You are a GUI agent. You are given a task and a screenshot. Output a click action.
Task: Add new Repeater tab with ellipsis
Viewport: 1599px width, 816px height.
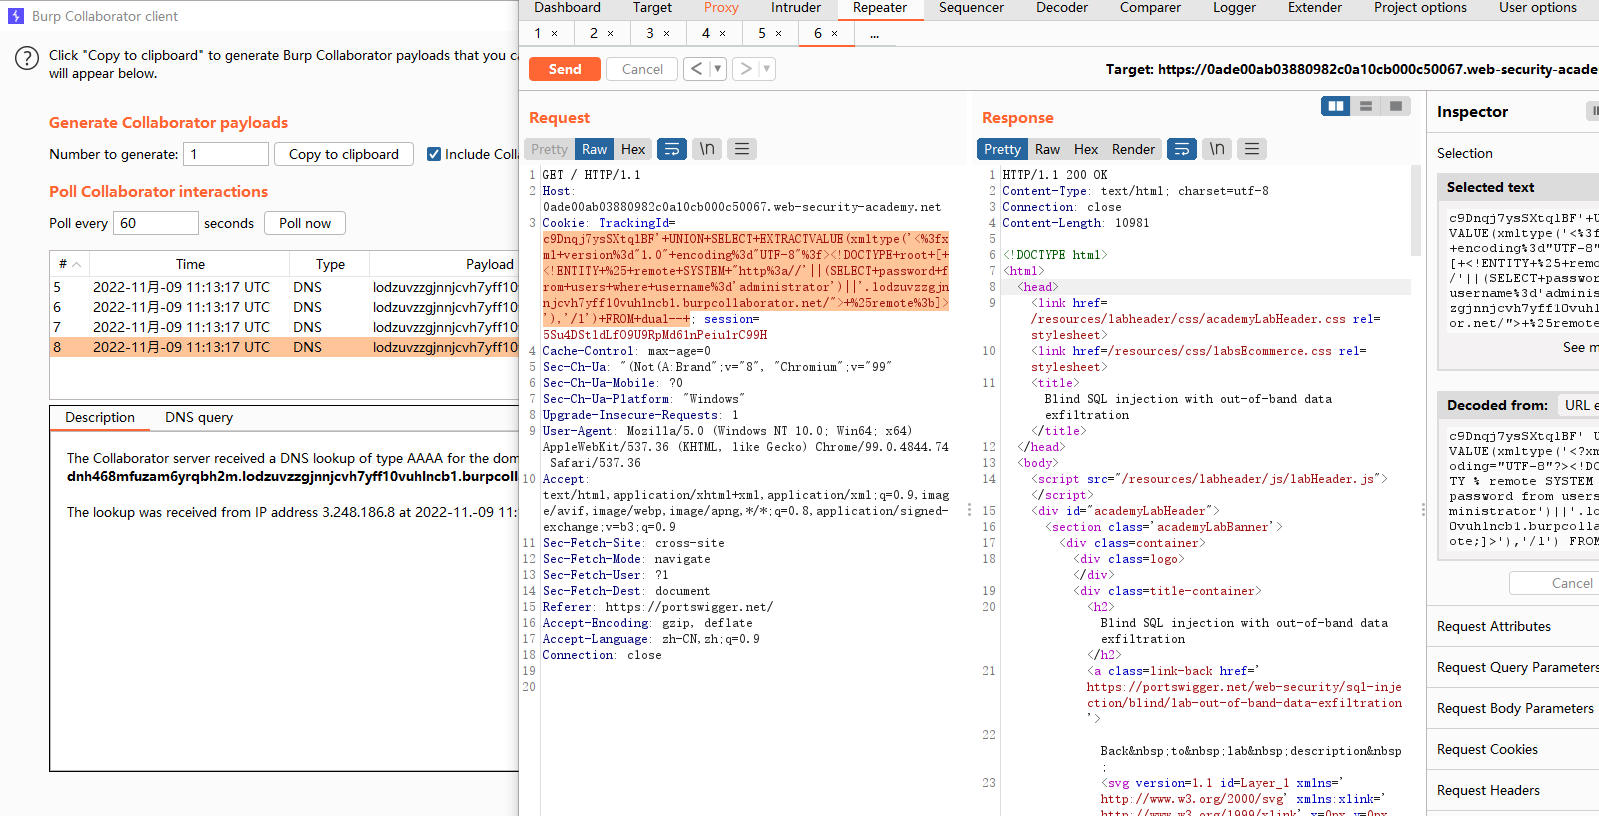pyautogui.click(x=875, y=34)
